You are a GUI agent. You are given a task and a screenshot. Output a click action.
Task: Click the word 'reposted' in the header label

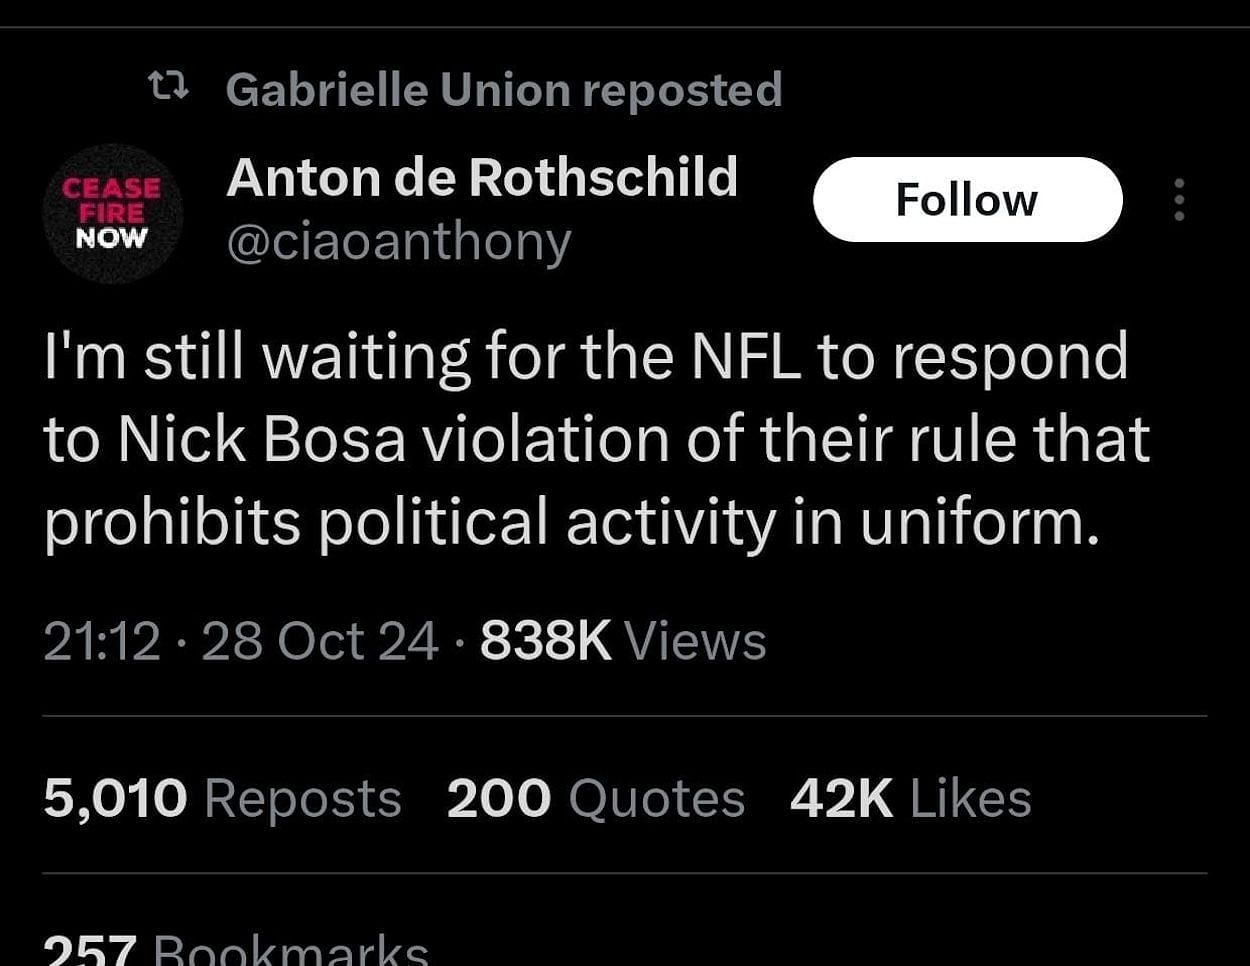[682, 90]
